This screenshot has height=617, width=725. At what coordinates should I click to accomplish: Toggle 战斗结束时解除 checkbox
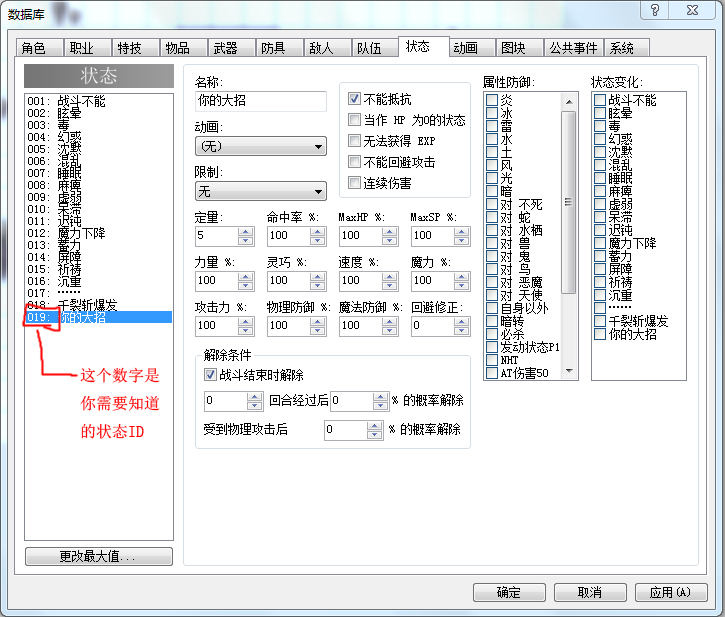click(210, 375)
